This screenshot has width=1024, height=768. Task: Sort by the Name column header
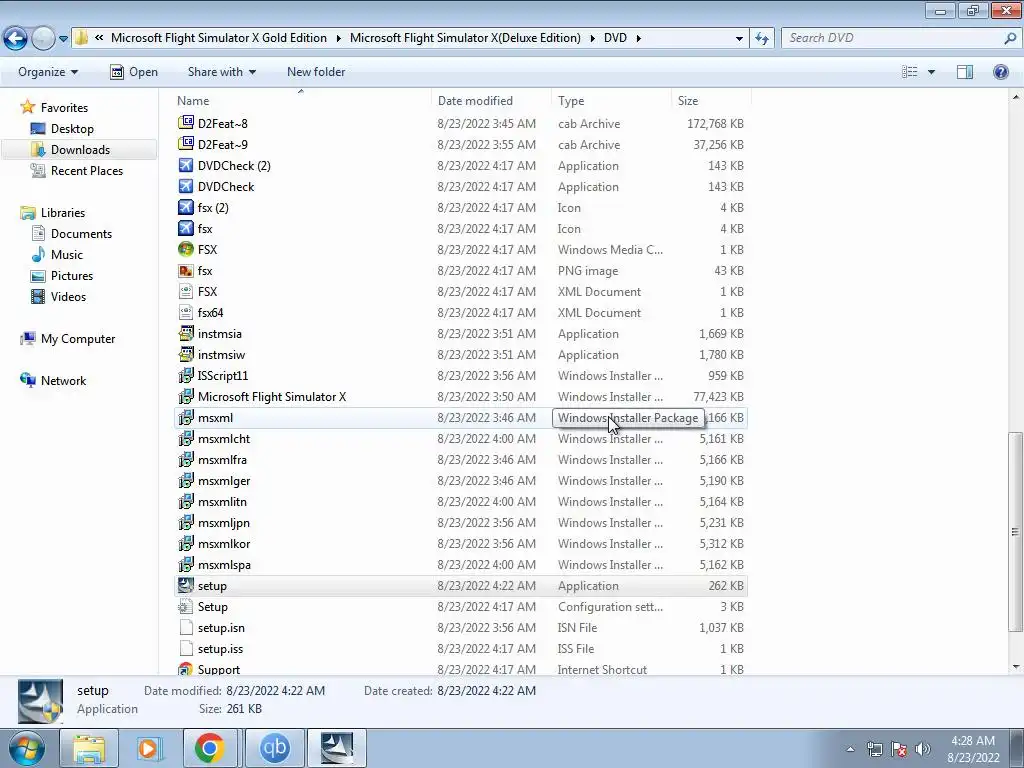pos(302,101)
